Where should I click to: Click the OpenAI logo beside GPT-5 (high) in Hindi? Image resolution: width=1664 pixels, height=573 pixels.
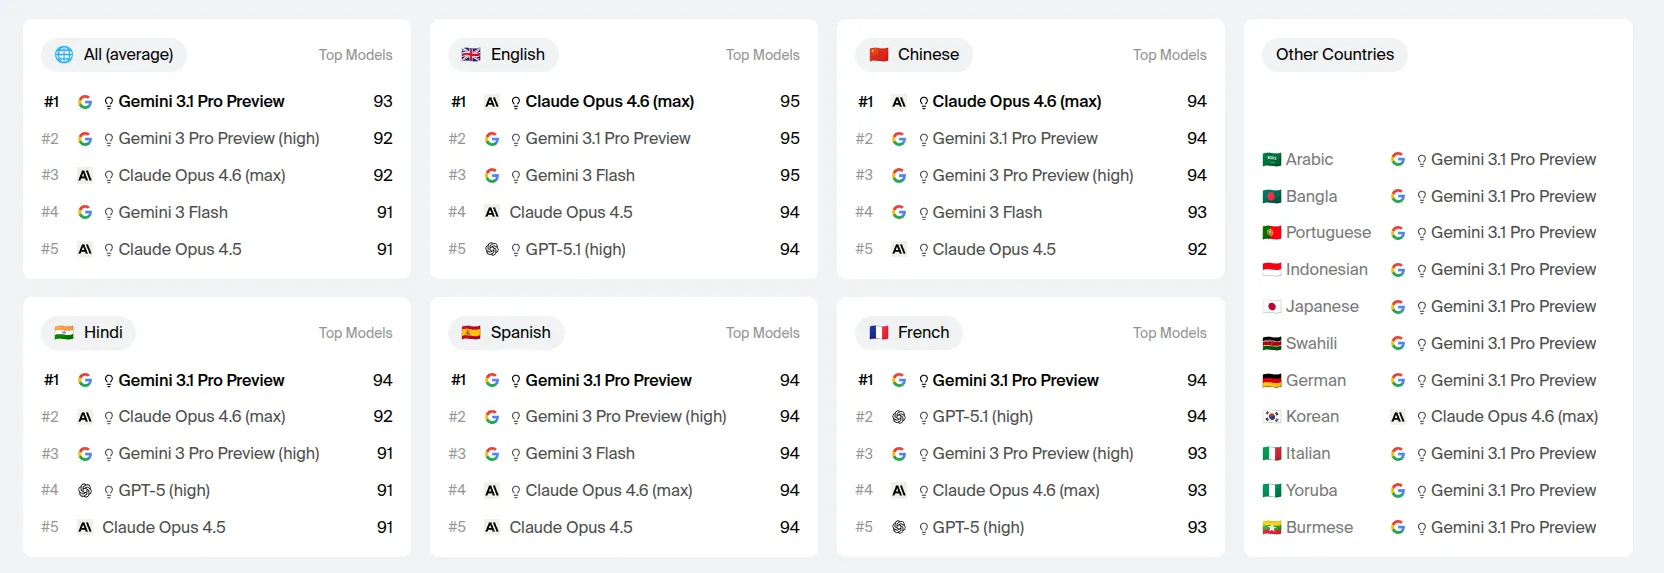(x=85, y=490)
